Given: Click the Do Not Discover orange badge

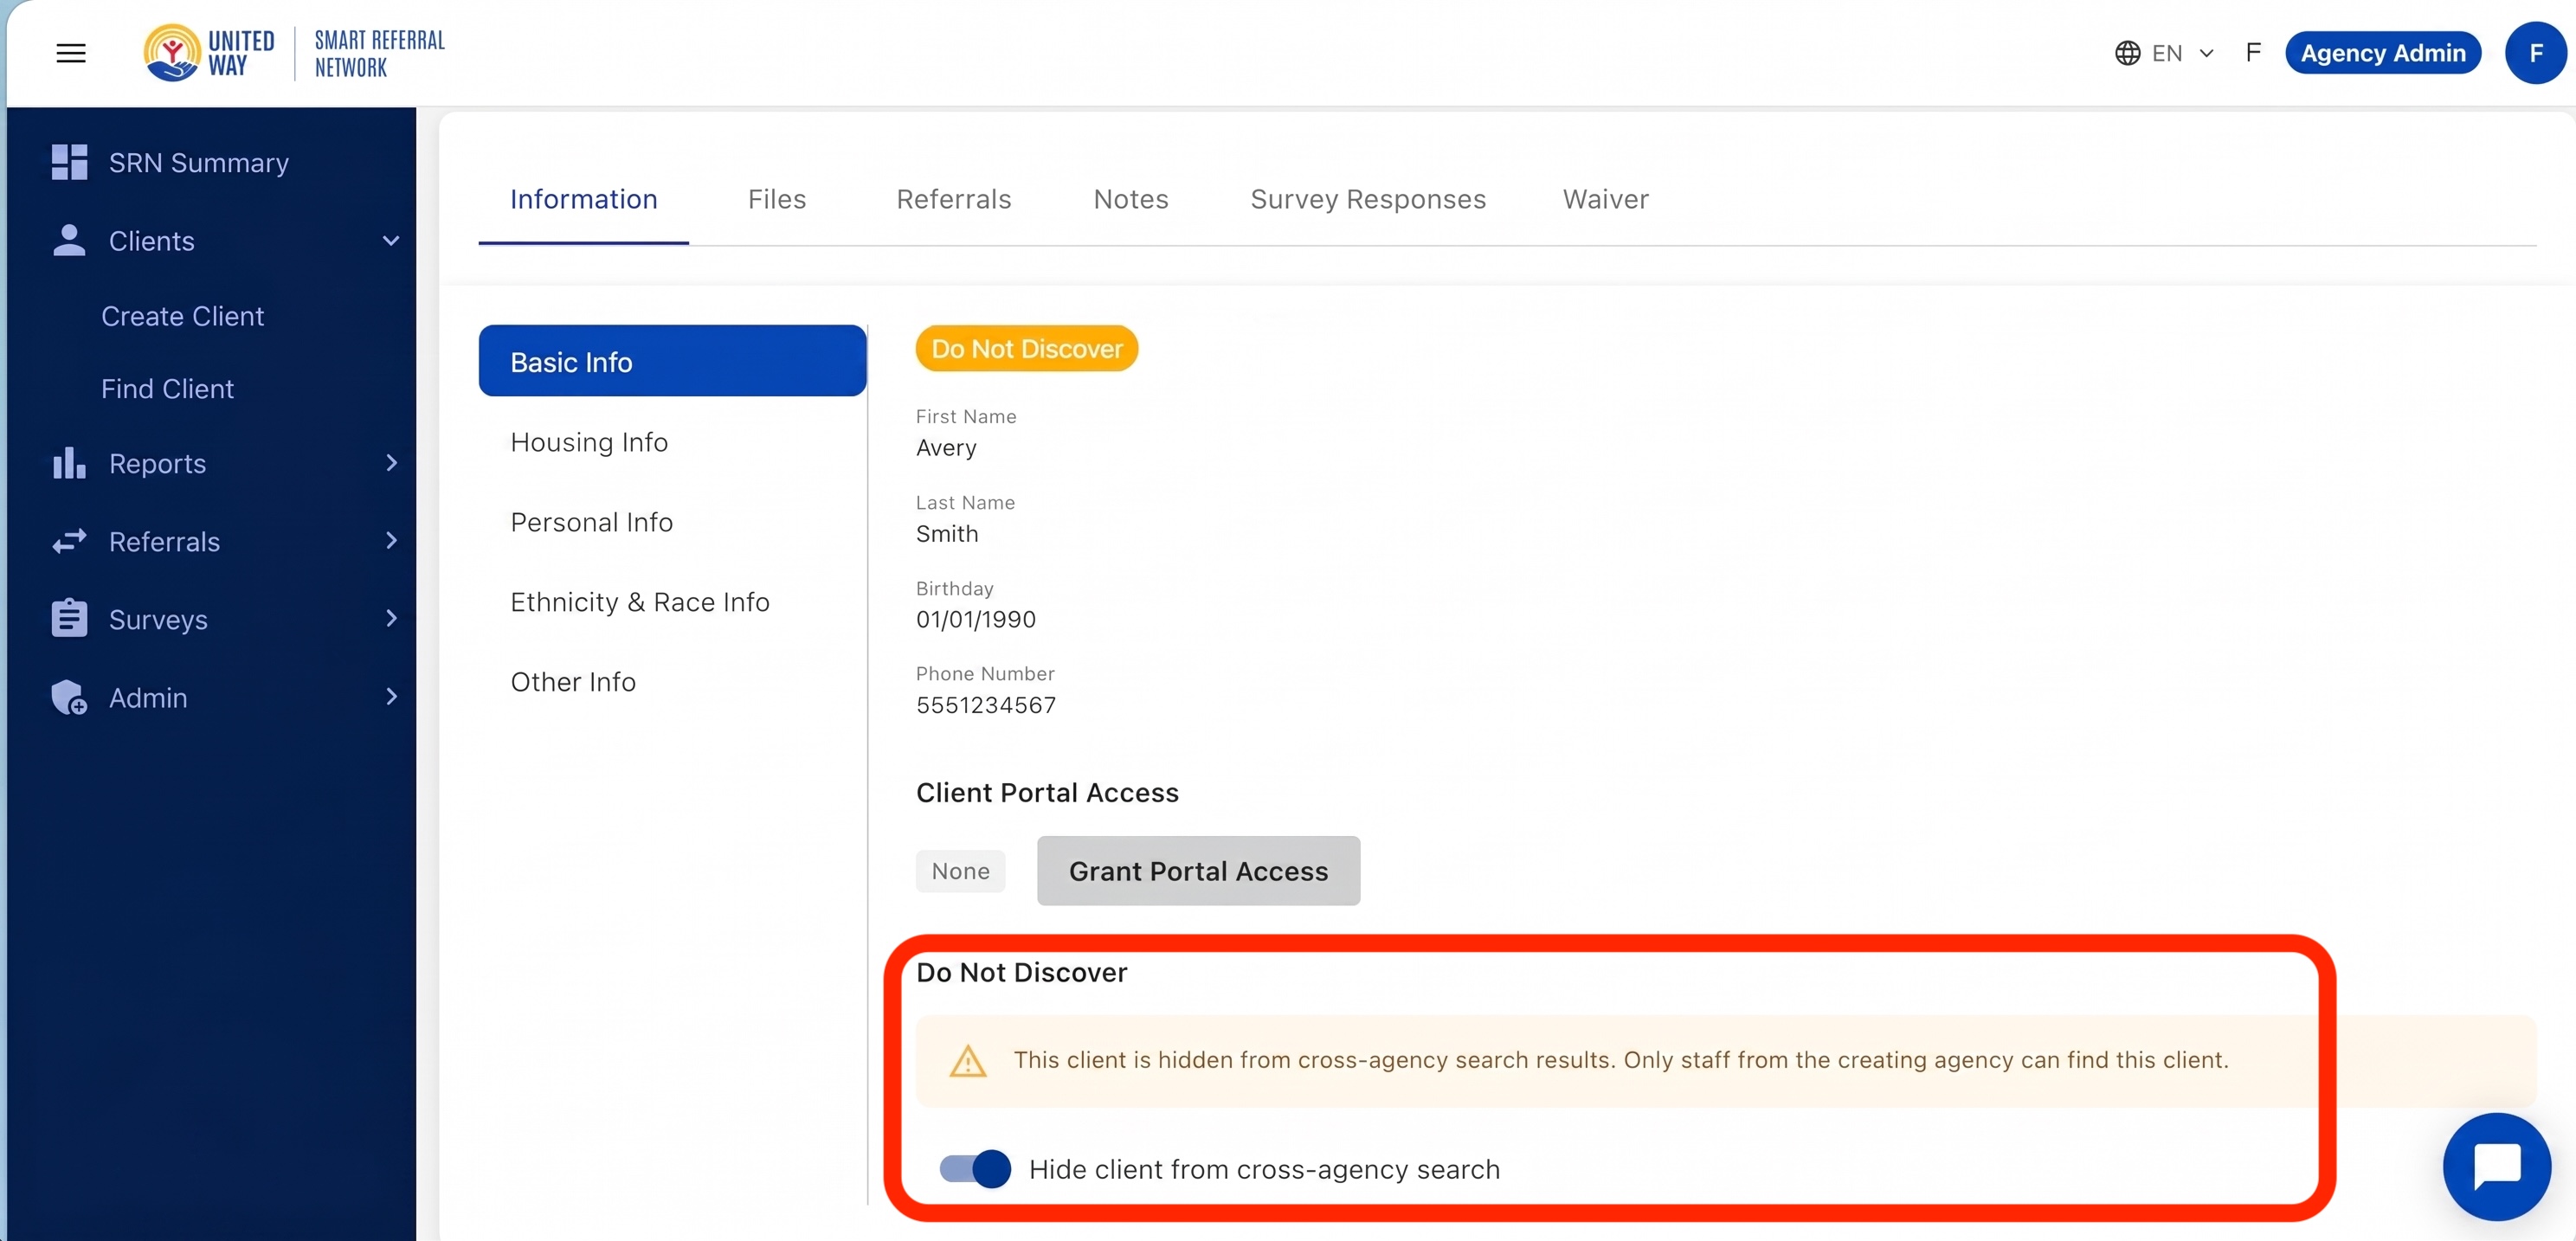Looking at the screenshot, I should 1027,348.
